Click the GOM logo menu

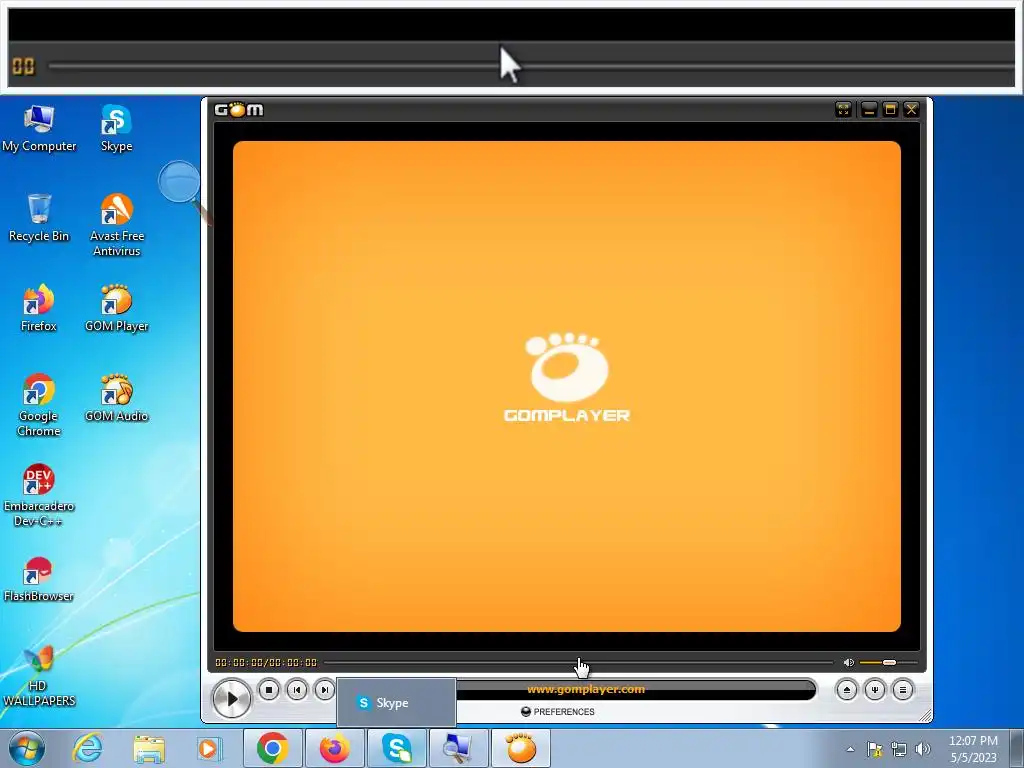point(239,110)
